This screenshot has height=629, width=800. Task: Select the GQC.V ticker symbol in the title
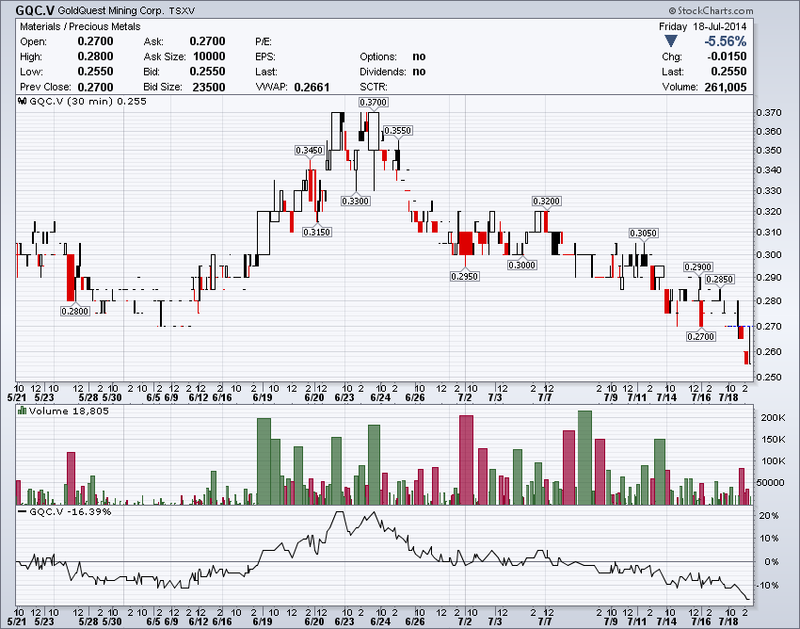pos(35,10)
